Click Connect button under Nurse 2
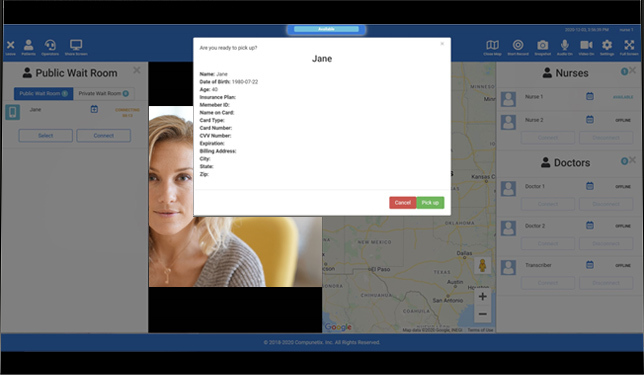This screenshot has height=375, width=644. [548, 138]
